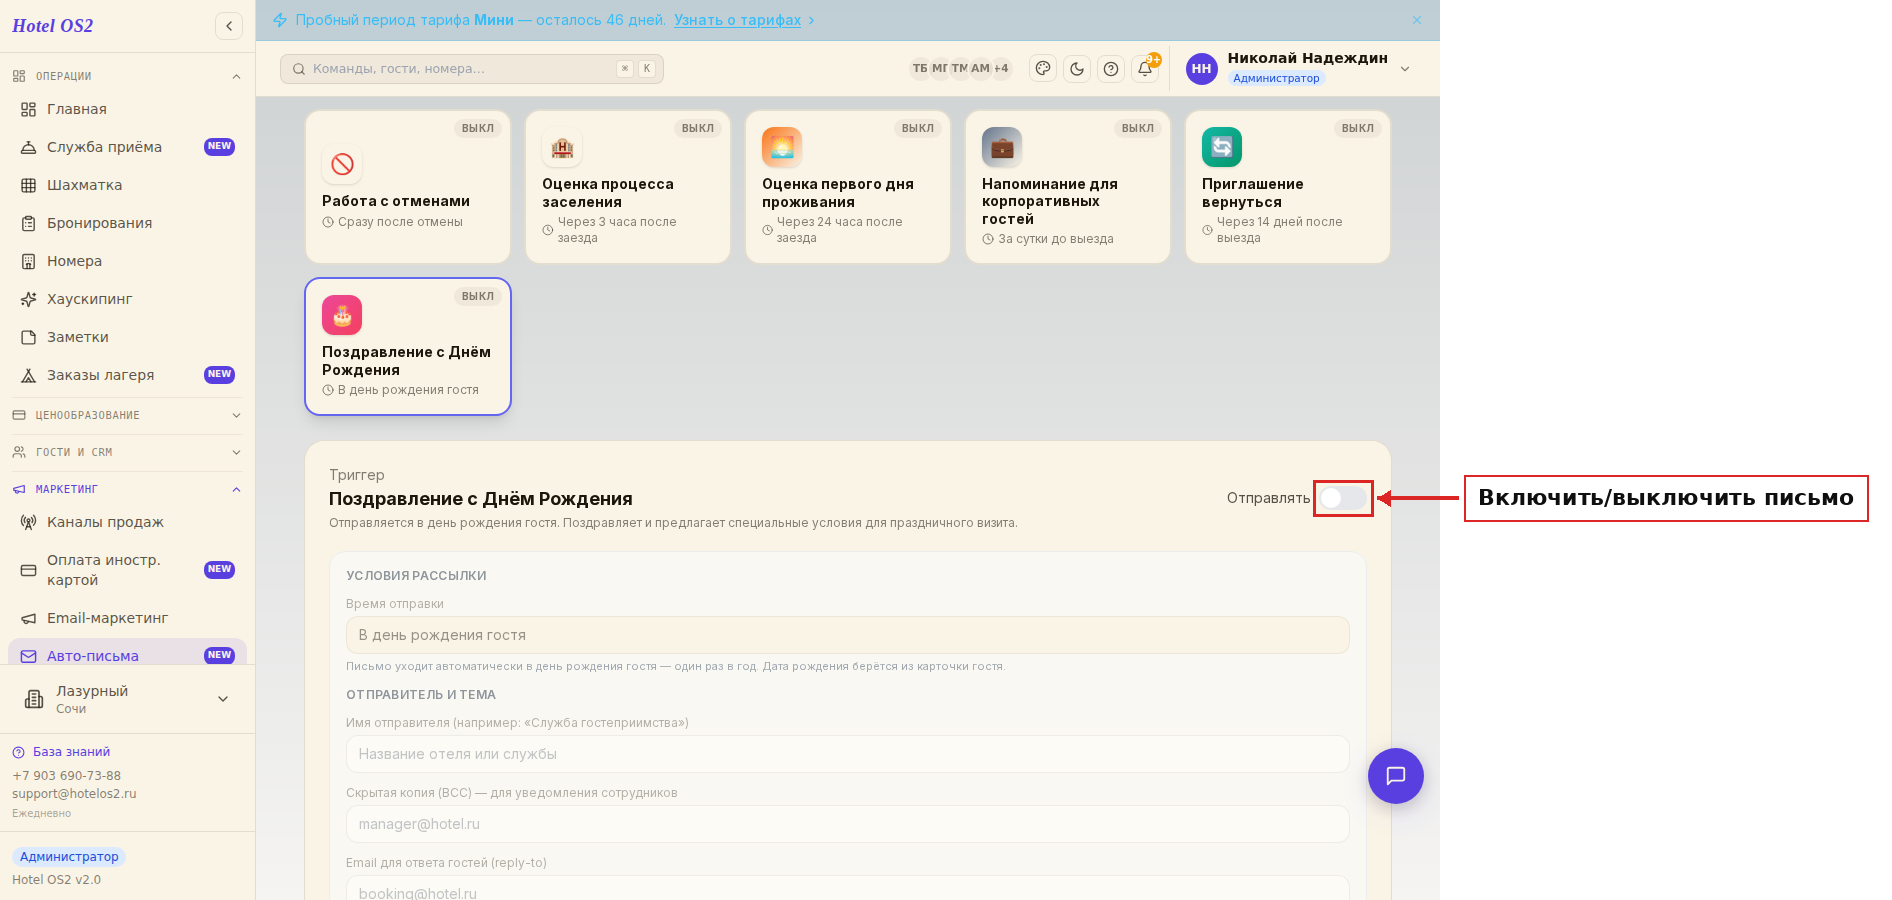
Task: Open the theme palette icon
Action: pos(1043,69)
